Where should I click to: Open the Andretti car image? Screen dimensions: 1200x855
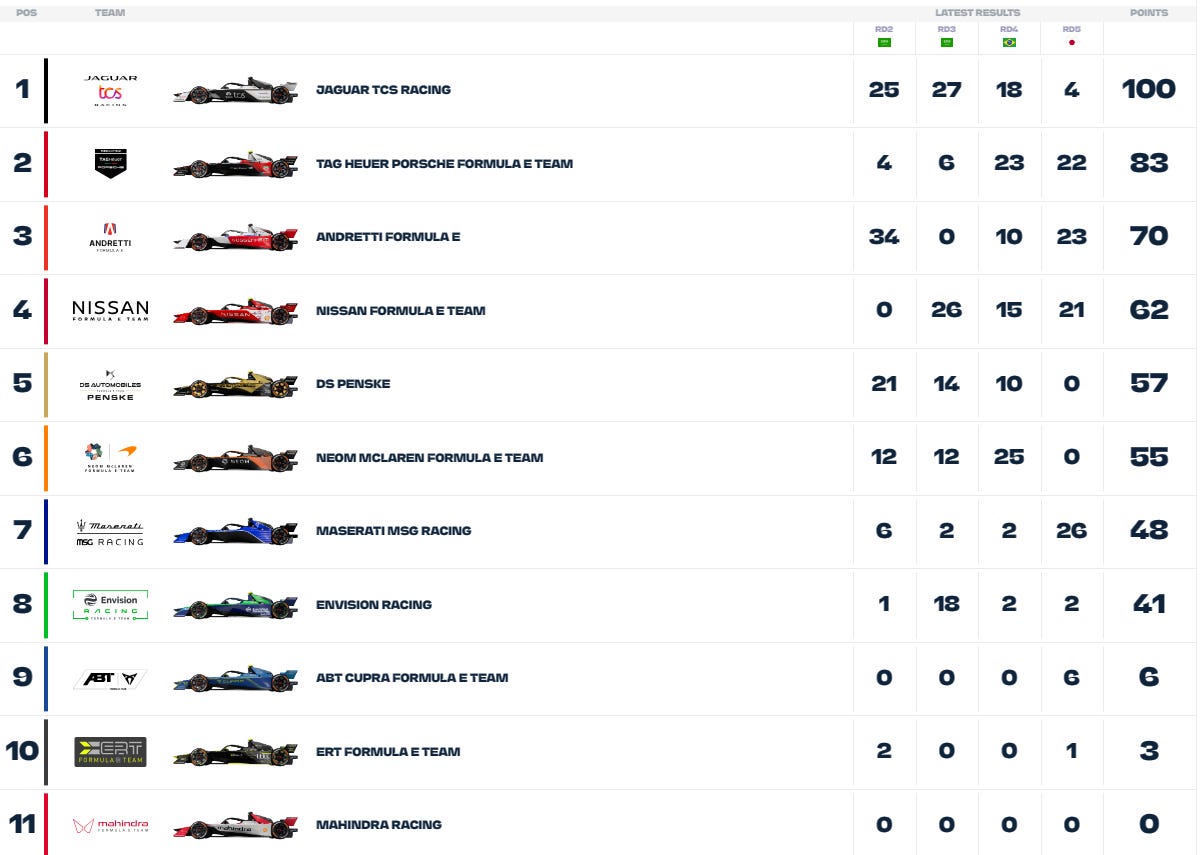click(x=235, y=237)
